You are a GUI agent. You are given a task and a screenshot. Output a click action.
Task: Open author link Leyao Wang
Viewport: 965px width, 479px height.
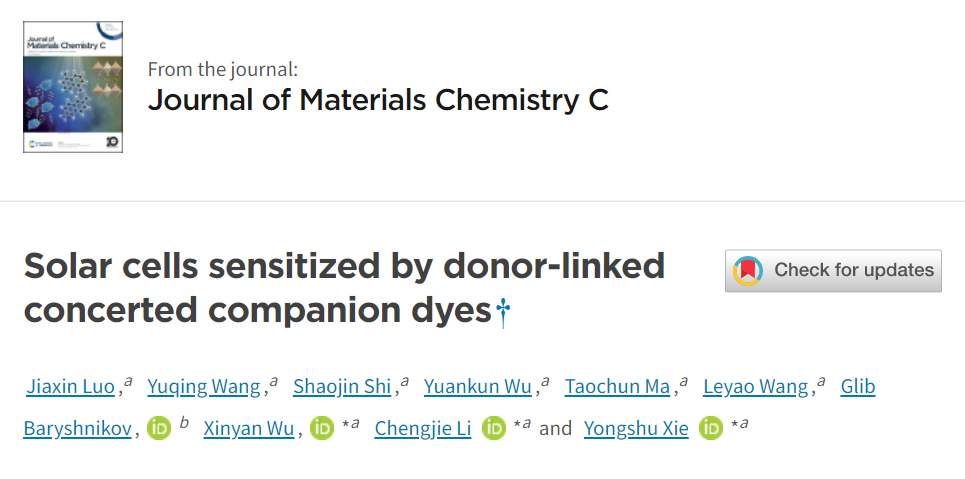[x=755, y=387]
